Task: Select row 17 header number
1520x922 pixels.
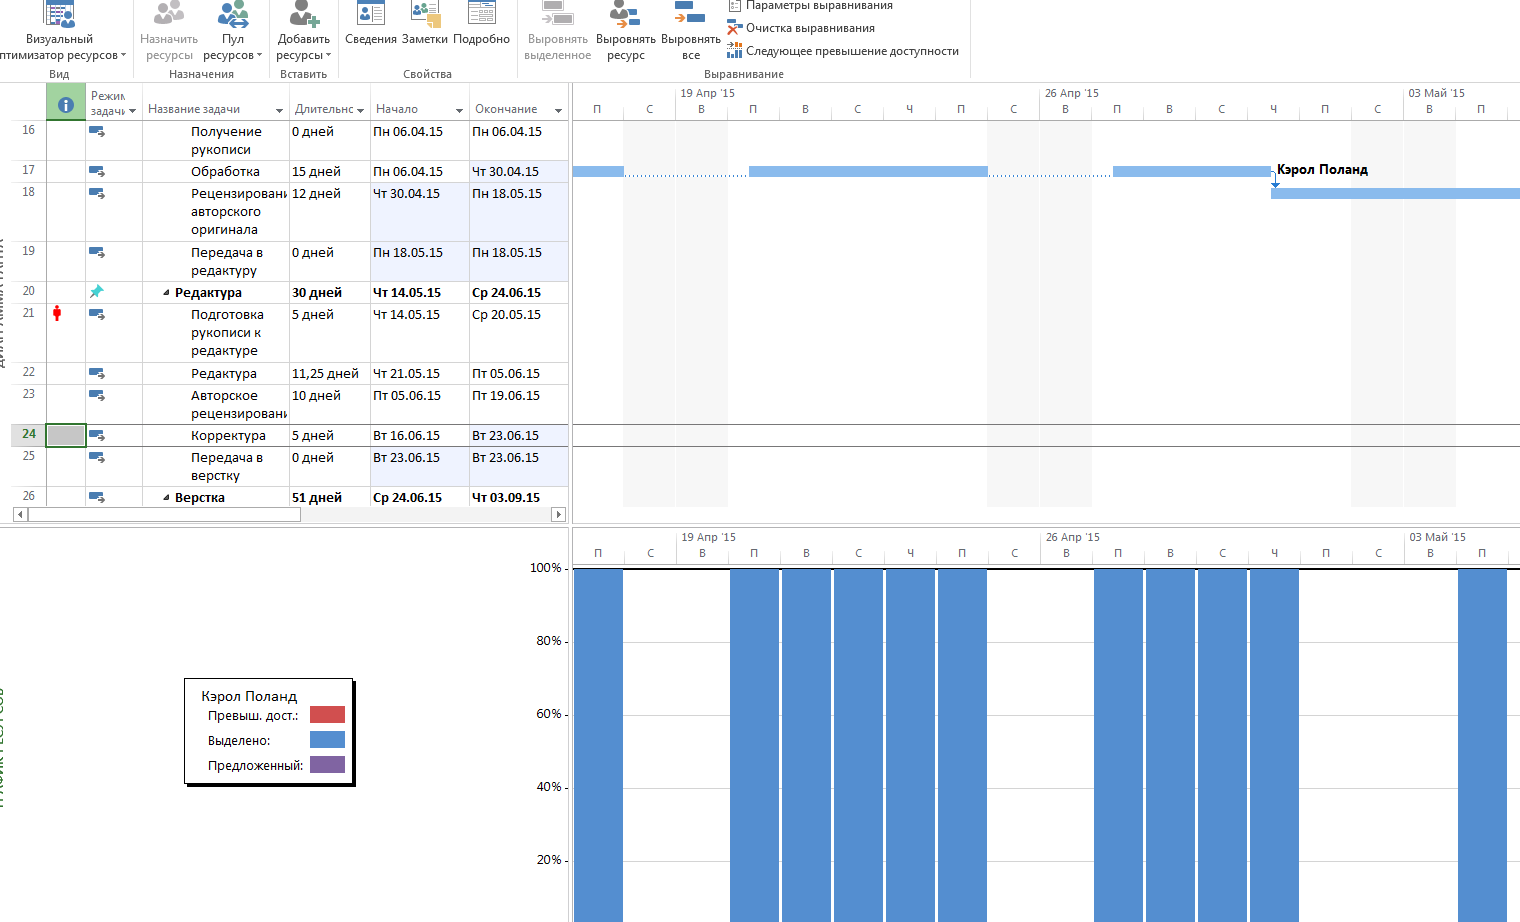Action: tap(28, 171)
